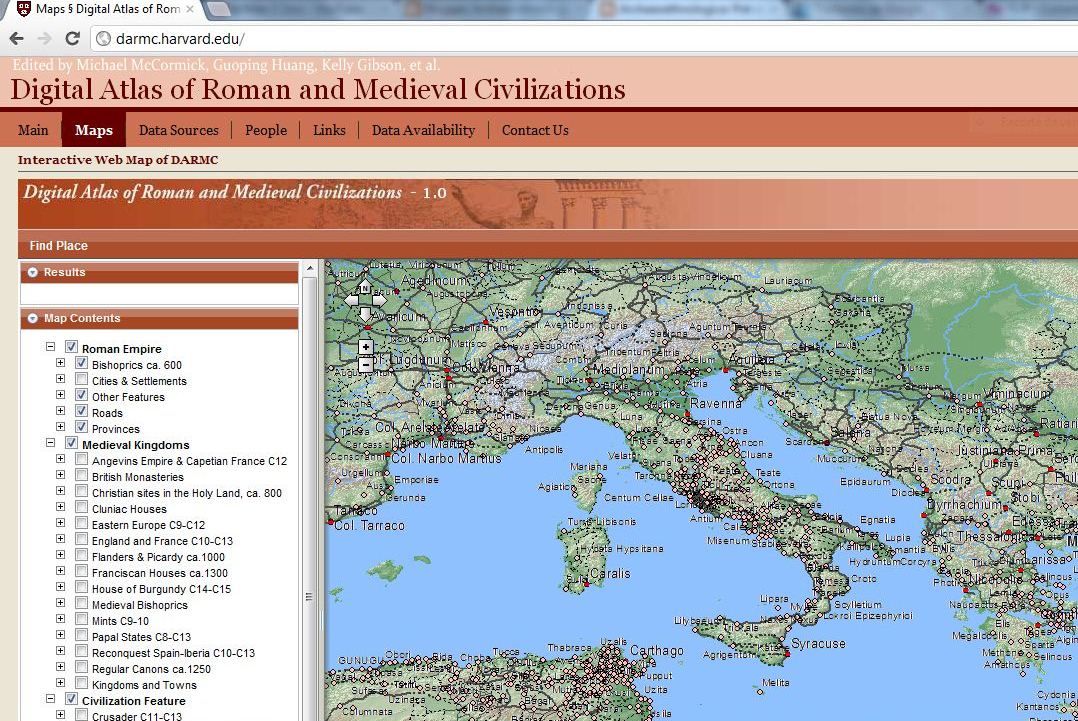
Task: Toggle the Roman Empire layer checkbox
Action: [x=71, y=346]
